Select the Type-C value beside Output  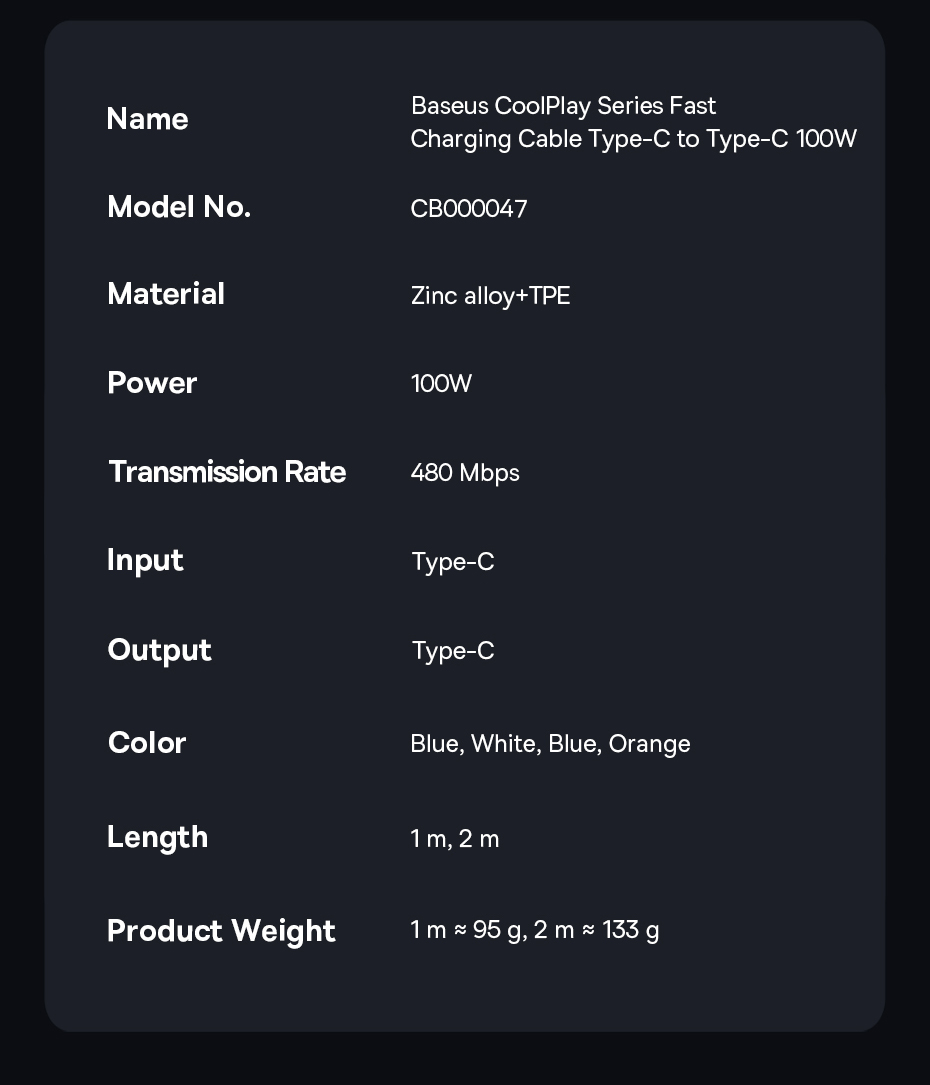pyautogui.click(x=453, y=651)
